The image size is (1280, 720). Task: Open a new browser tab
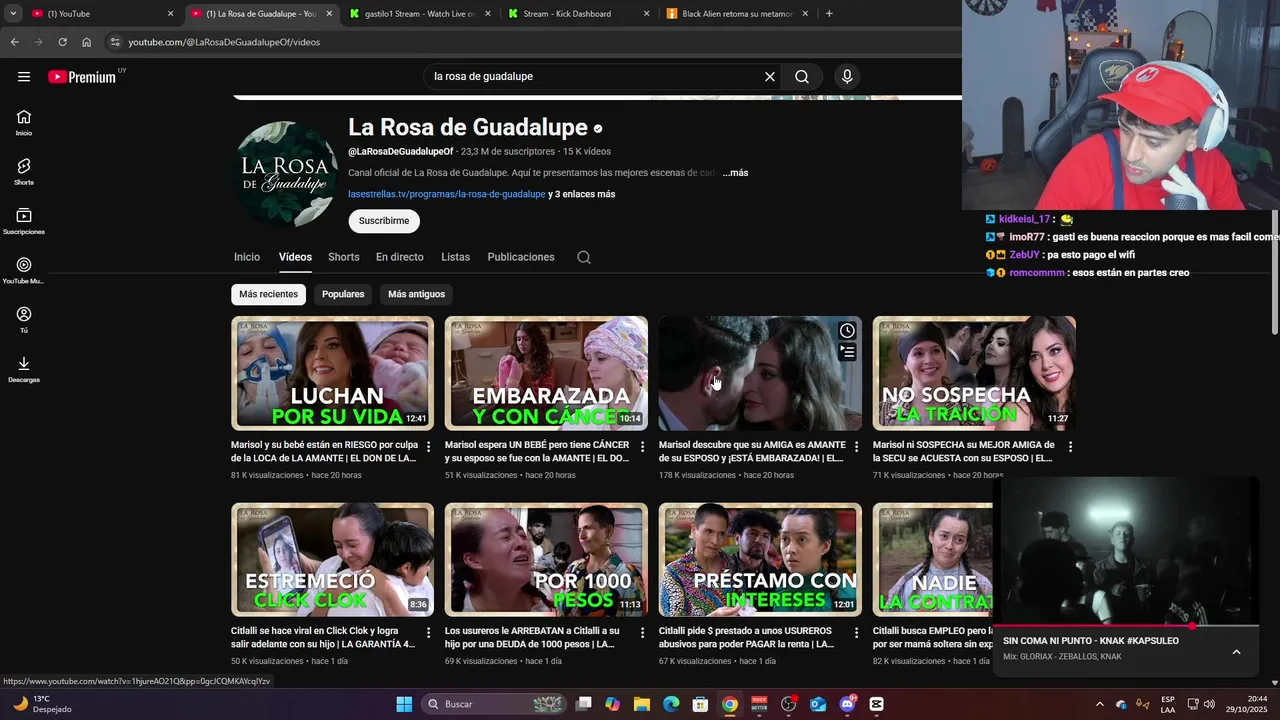[829, 13]
